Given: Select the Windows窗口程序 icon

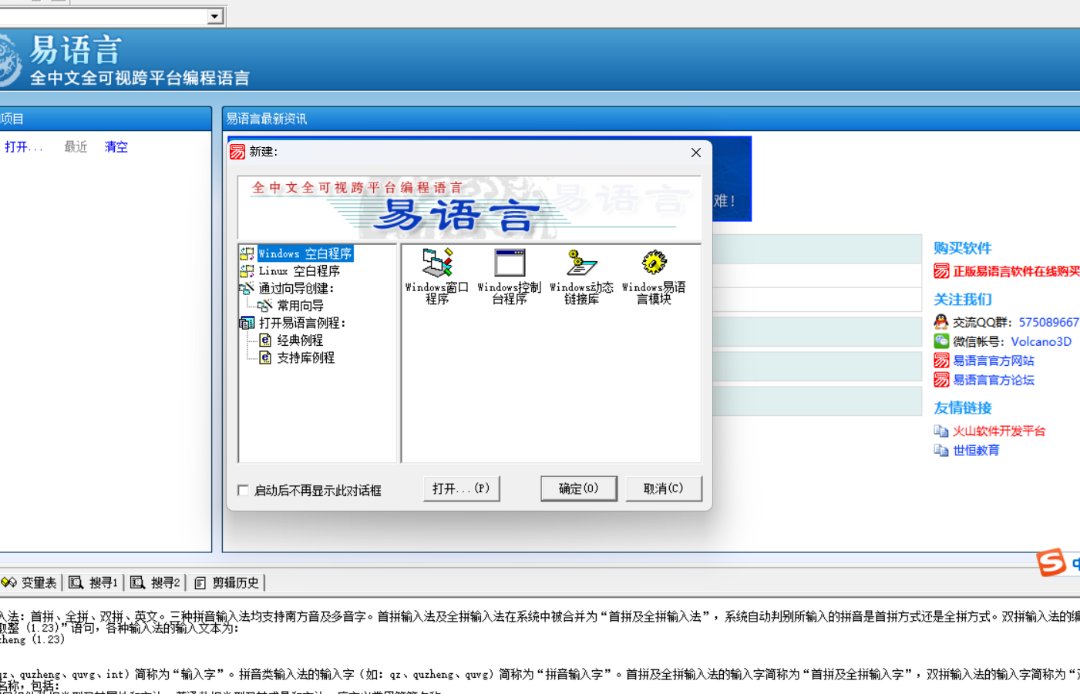Looking at the screenshot, I should 437,263.
